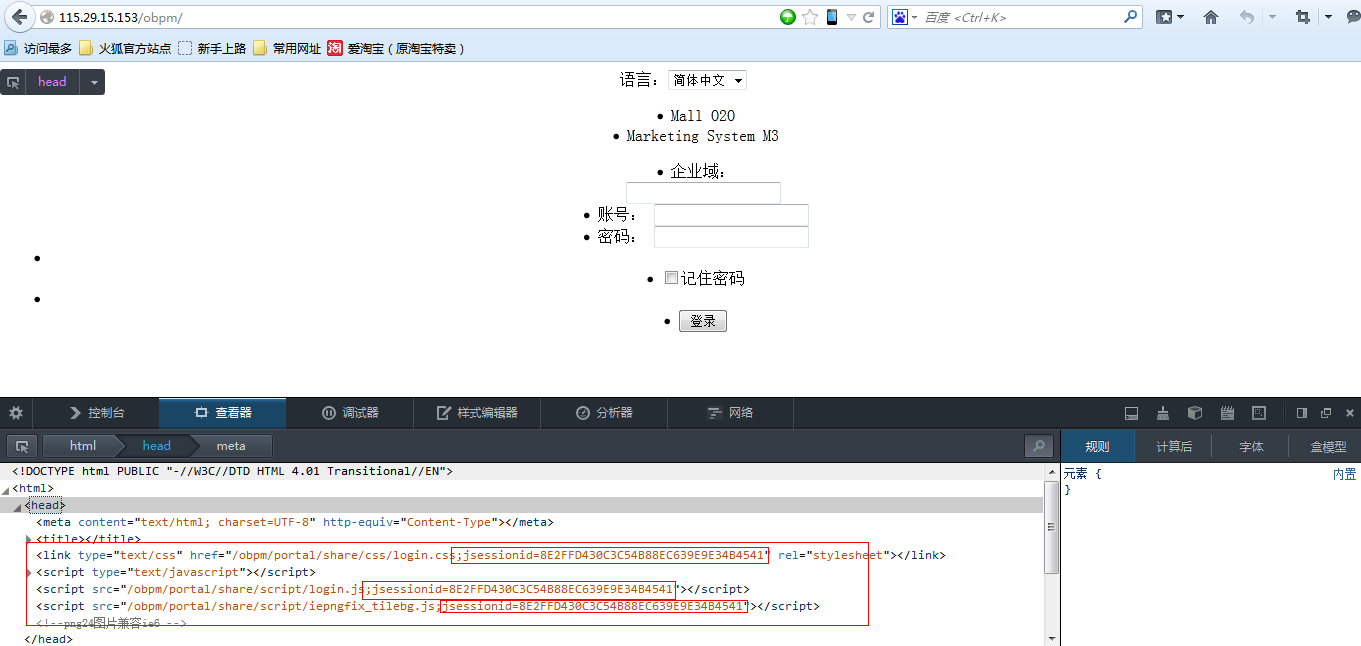Switch to the 分析器 profiler tab
Image resolution: width=1361 pixels, height=646 pixels.
(604, 413)
